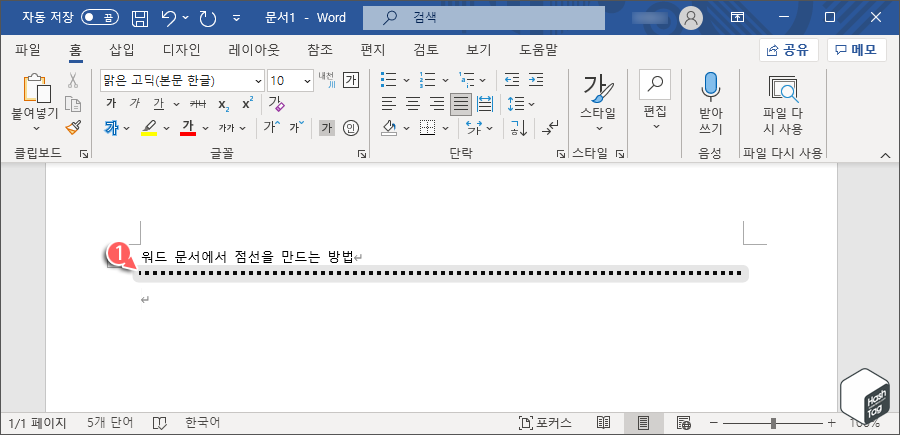This screenshot has width=900, height=435.
Task: Click the 포커스 focus mode button
Action: click(545, 424)
